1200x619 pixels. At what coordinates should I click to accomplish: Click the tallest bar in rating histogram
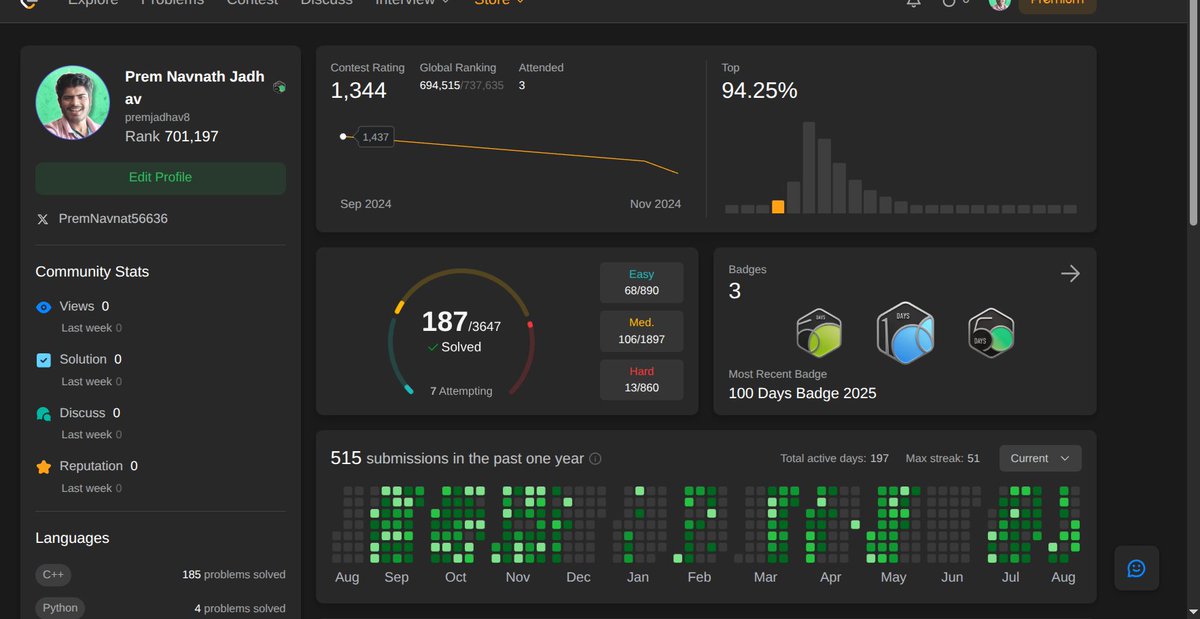click(x=808, y=167)
